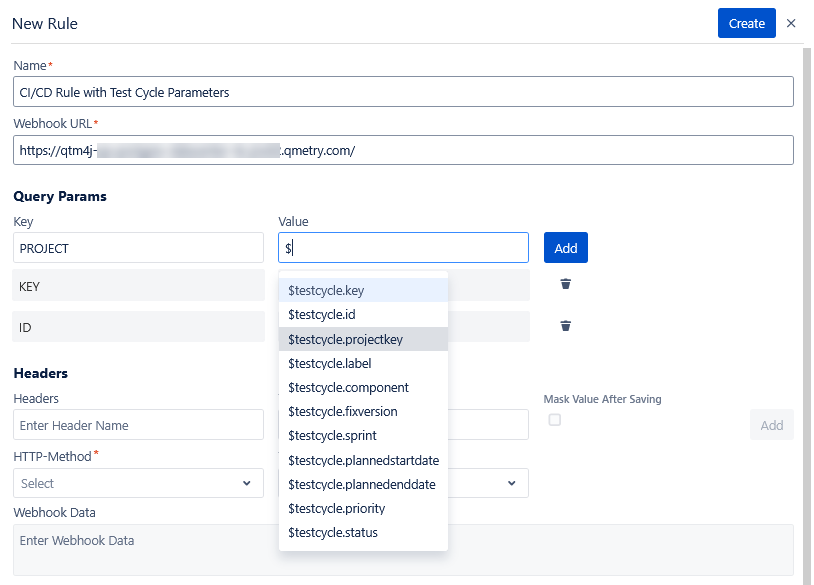Image resolution: width=814 pixels, height=585 pixels.
Task: Click the rule Name input field
Action: click(403, 92)
